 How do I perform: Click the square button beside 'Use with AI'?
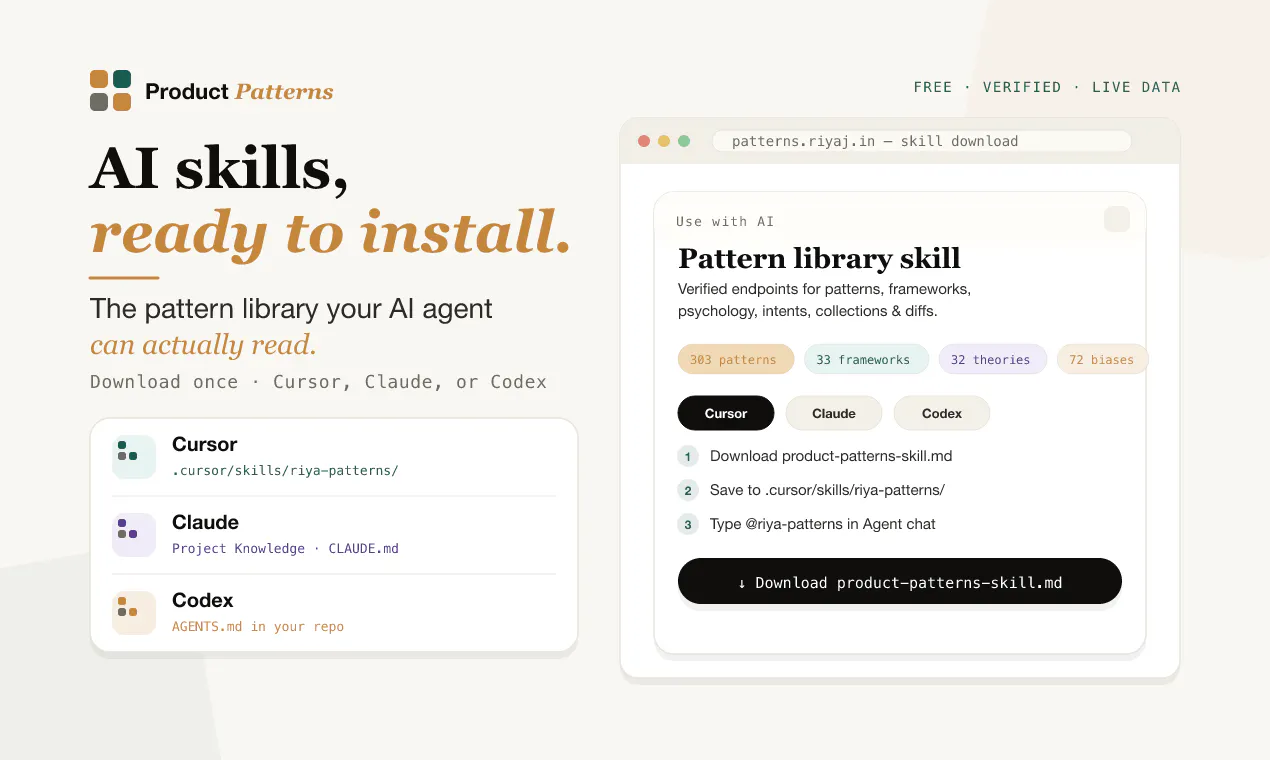point(1117,219)
